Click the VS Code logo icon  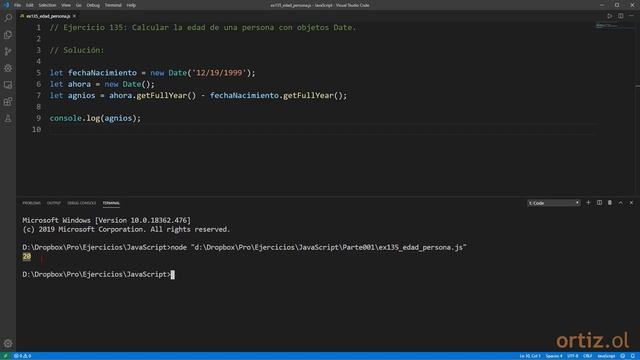(x=6, y=5)
